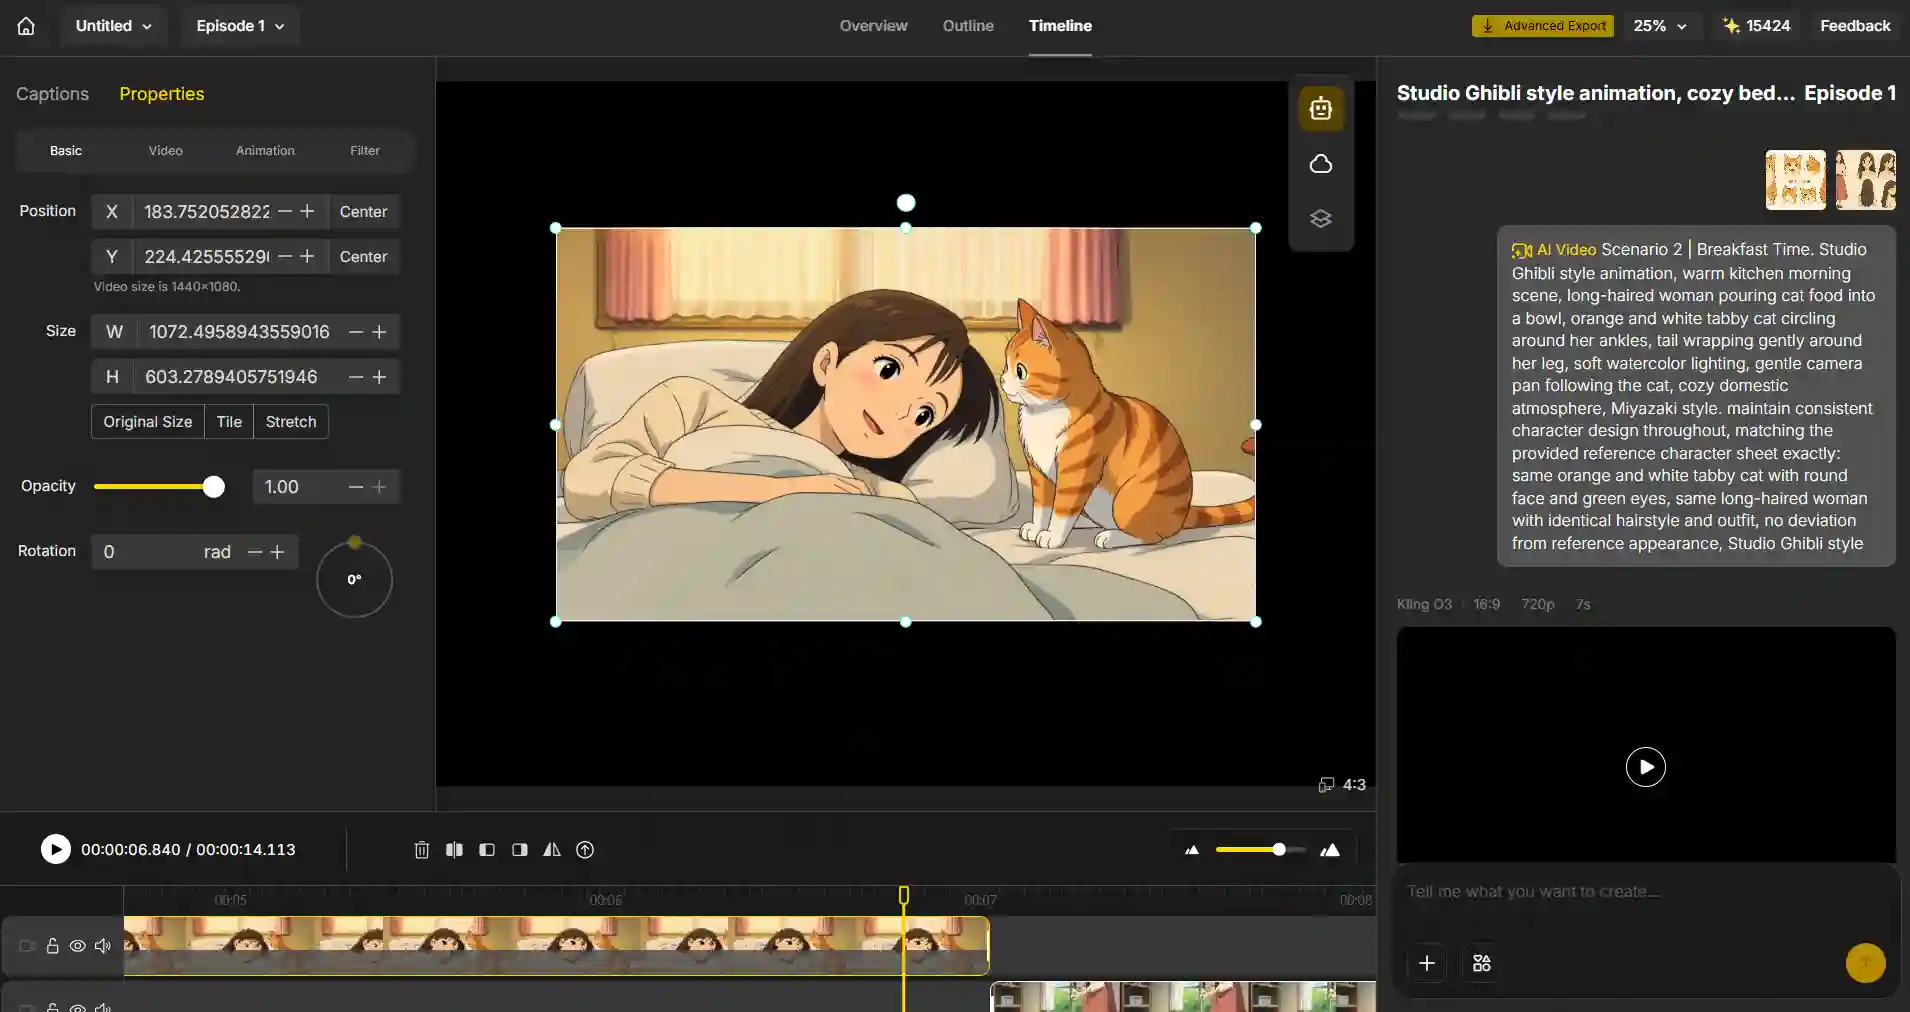
Task: Open the apps grid icon in chat input
Action: [x=1482, y=963]
